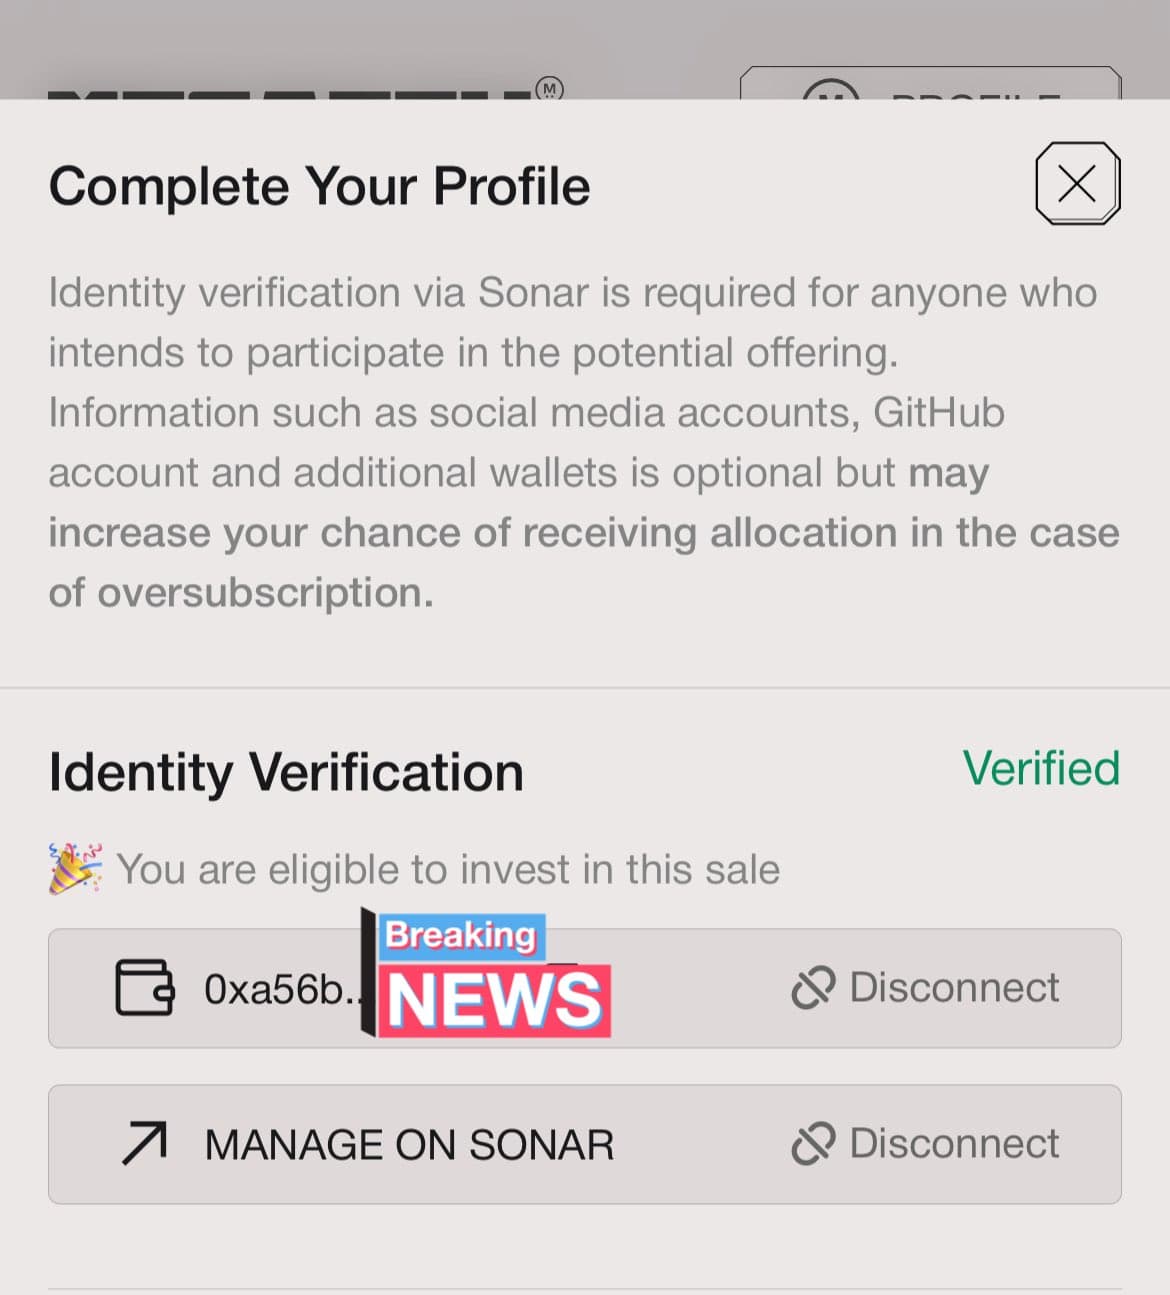Tap the party popper emoji

click(x=75, y=868)
